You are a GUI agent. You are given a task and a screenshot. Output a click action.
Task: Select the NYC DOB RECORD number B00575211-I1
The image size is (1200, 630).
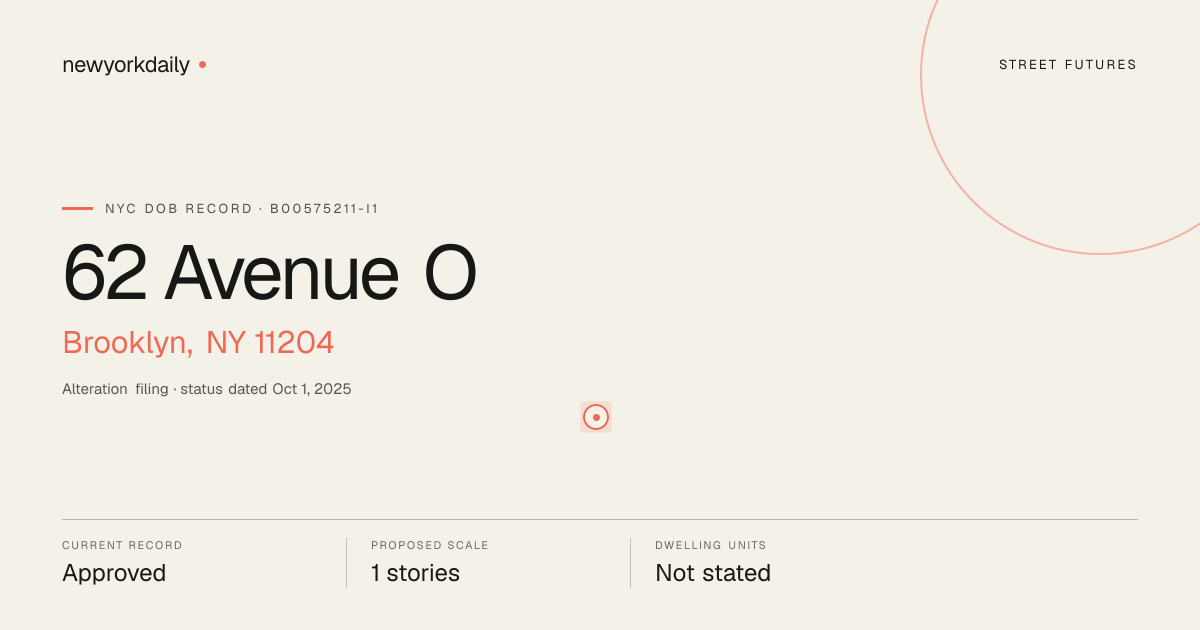pyautogui.click(x=324, y=209)
